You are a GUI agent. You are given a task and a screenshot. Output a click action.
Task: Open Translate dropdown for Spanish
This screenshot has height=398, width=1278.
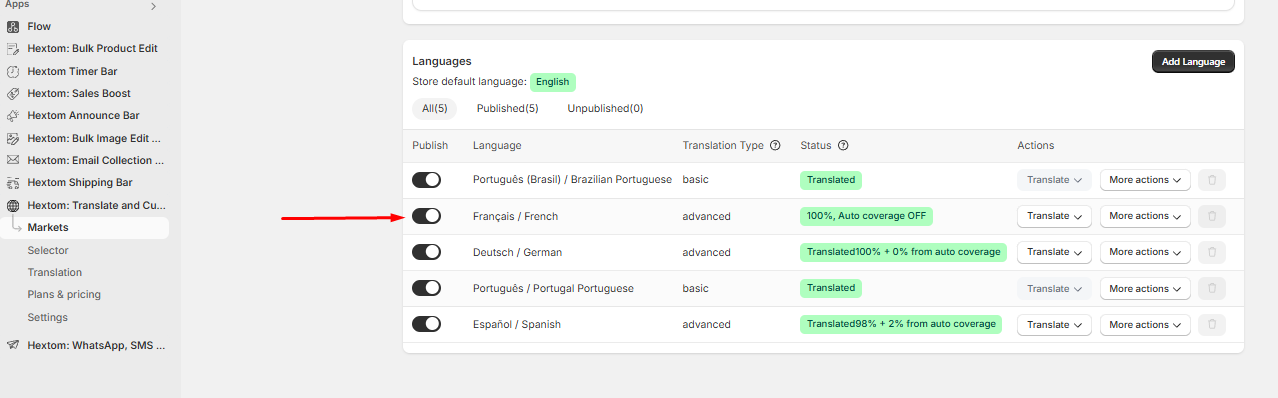(x=1054, y=324)
